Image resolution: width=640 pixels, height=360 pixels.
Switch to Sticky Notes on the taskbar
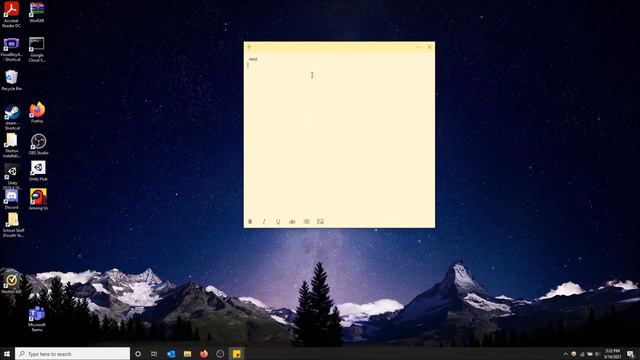tap(236, 354)
